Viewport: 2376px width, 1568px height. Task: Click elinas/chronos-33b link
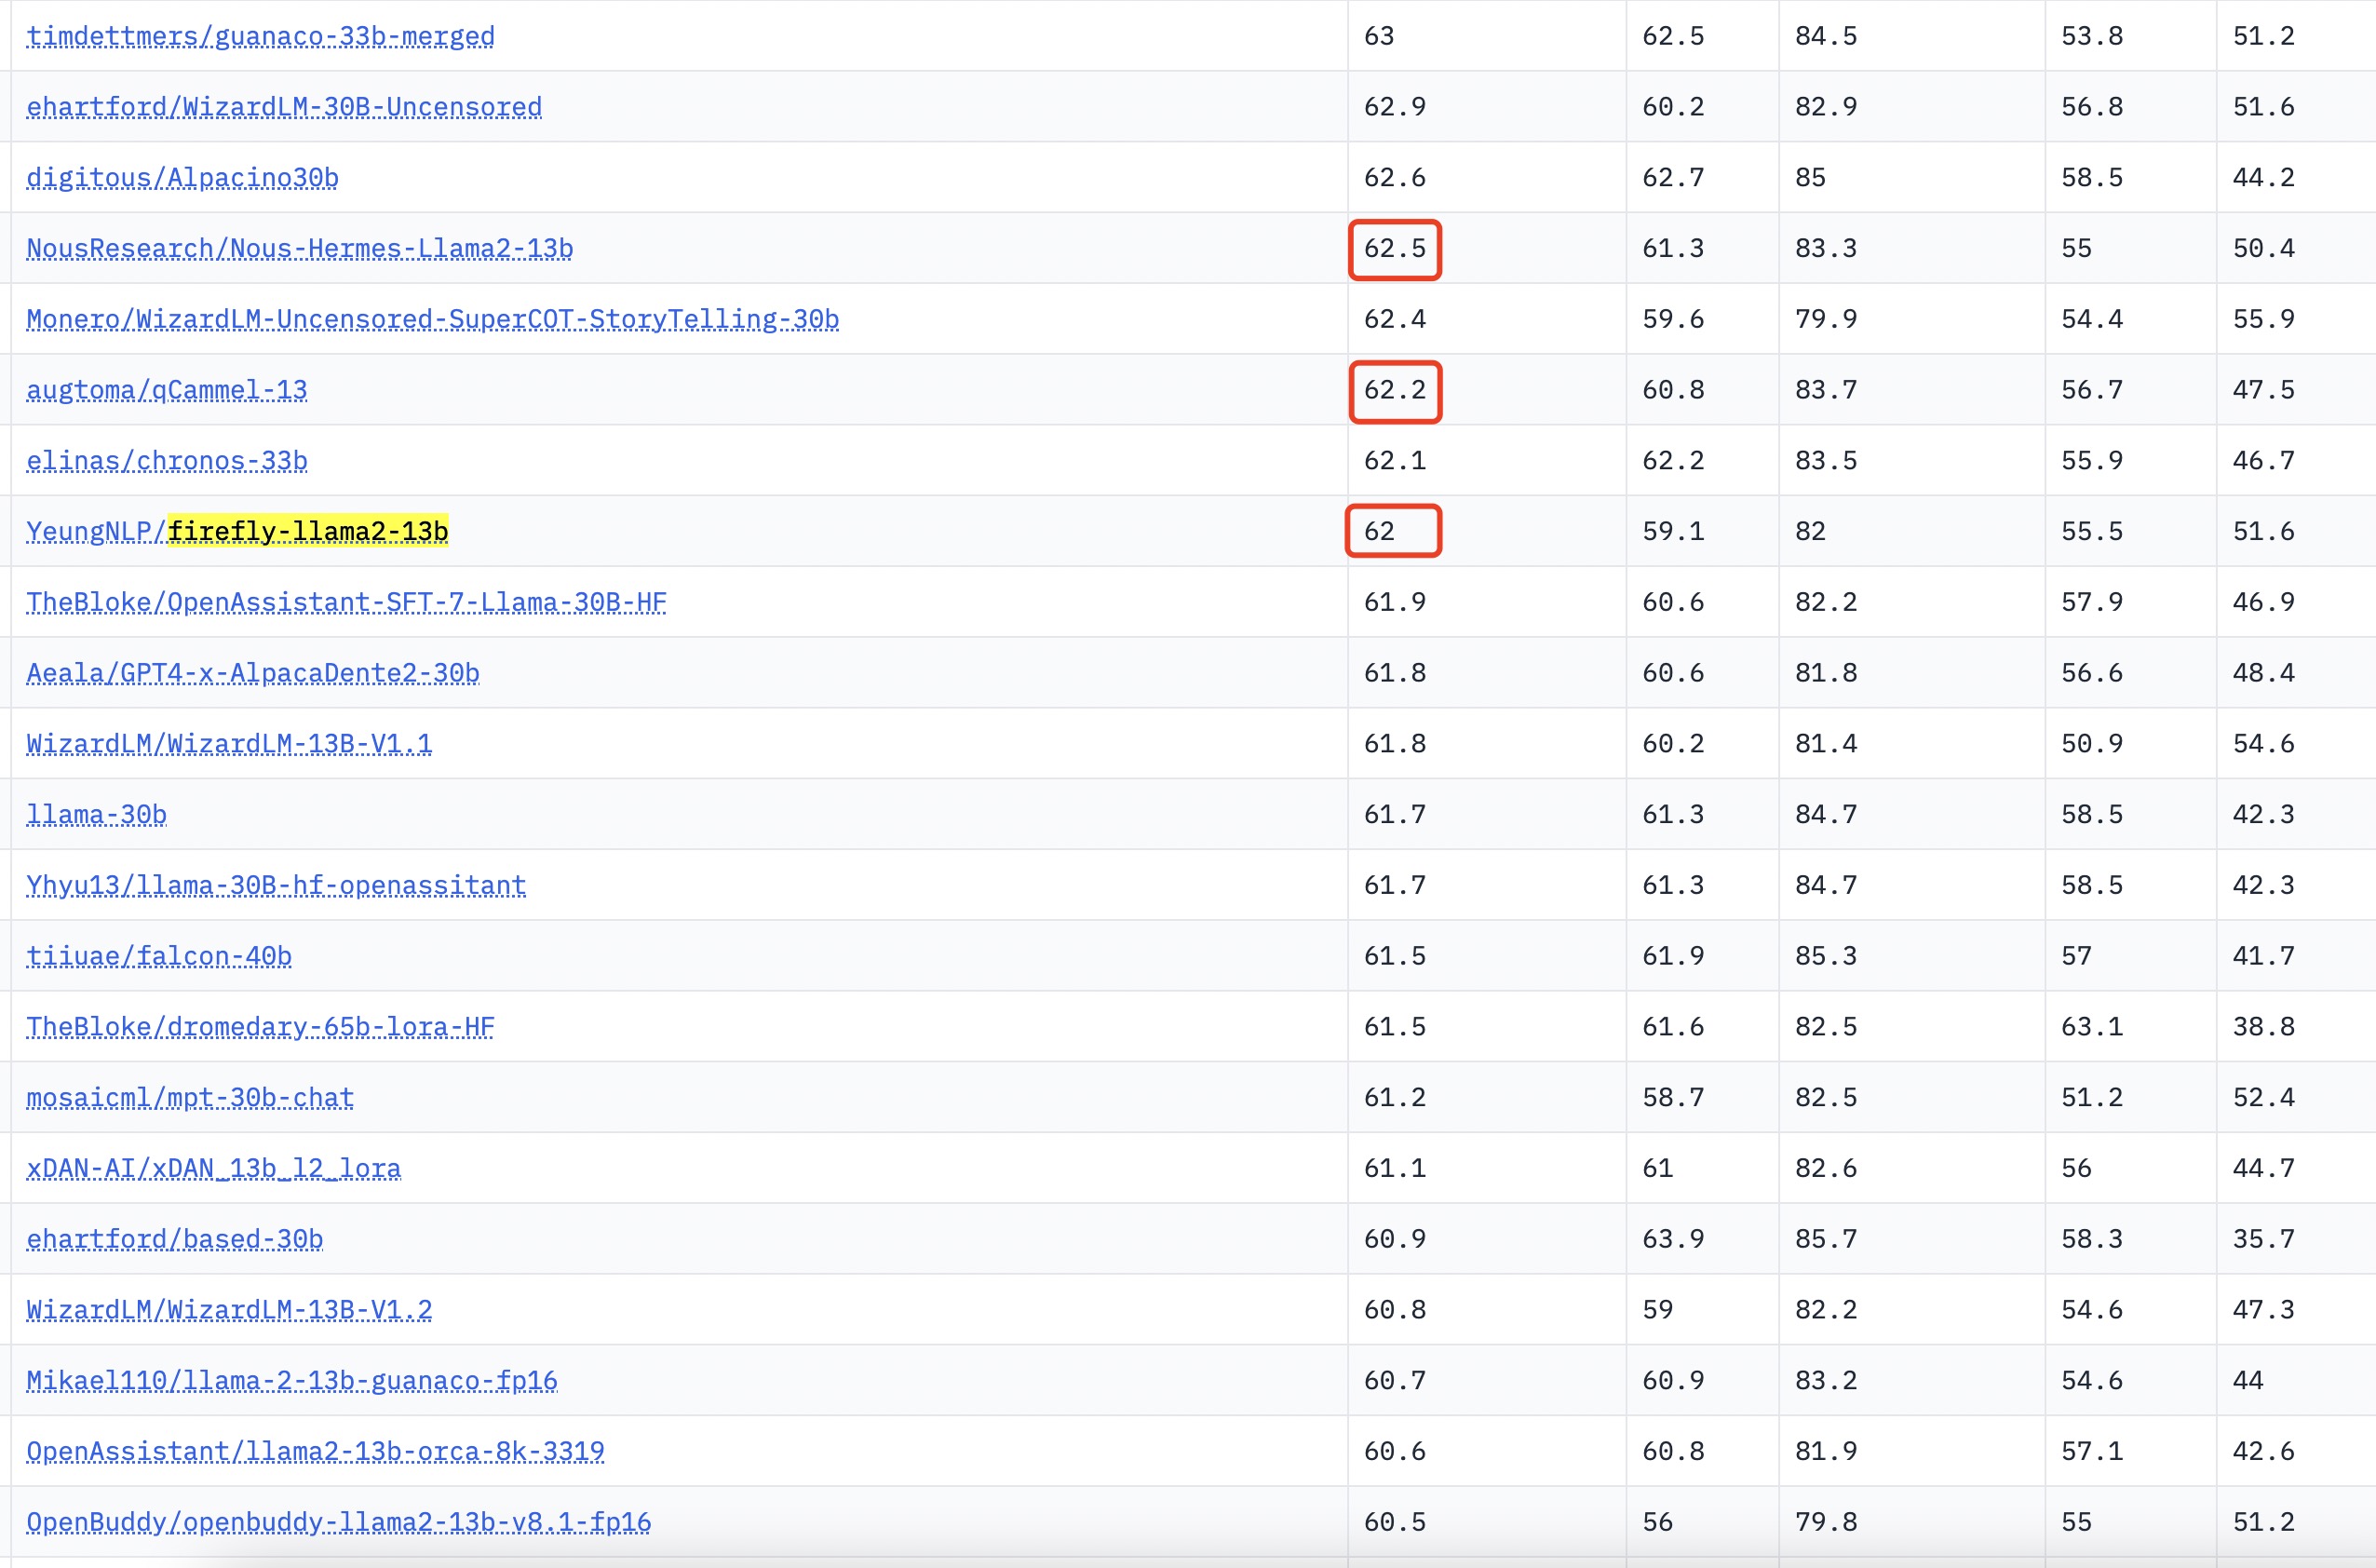click(x=166, y=461)
